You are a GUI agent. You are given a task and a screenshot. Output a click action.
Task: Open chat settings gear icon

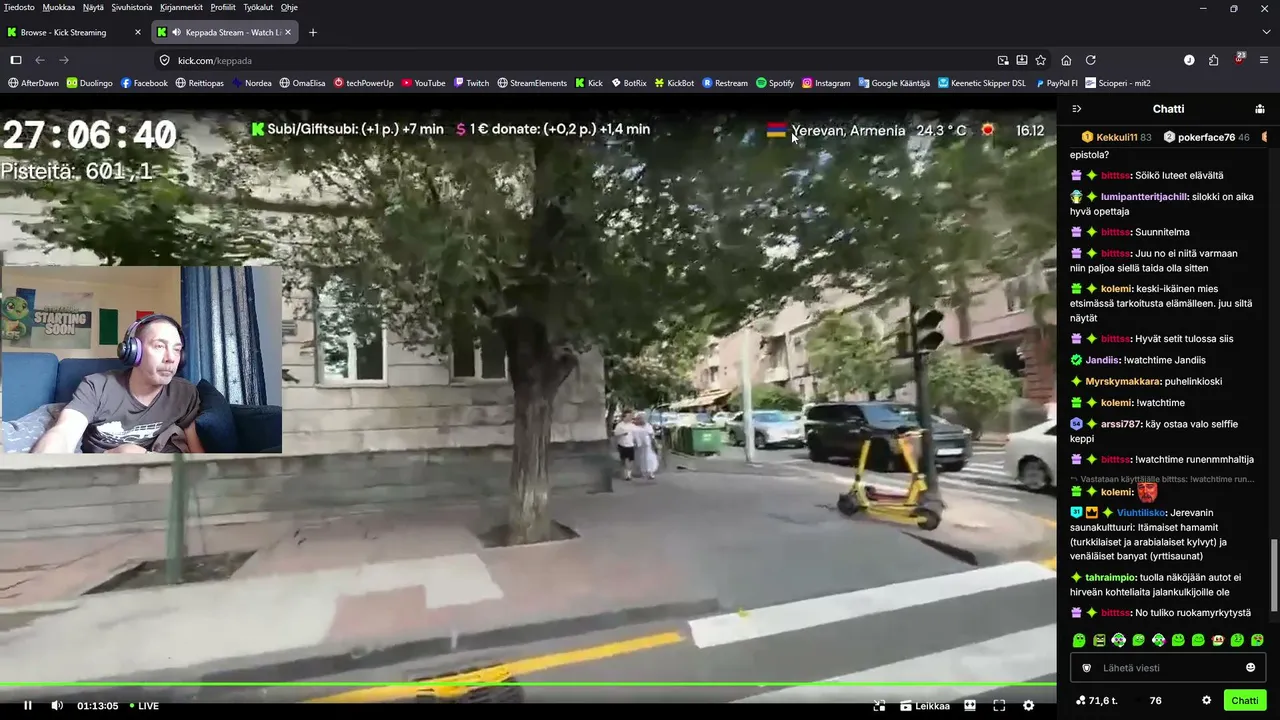(x=1206, y=701)
